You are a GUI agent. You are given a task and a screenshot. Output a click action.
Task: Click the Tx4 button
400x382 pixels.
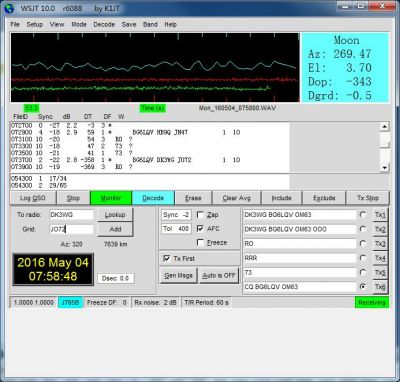[x=380, y=258]
